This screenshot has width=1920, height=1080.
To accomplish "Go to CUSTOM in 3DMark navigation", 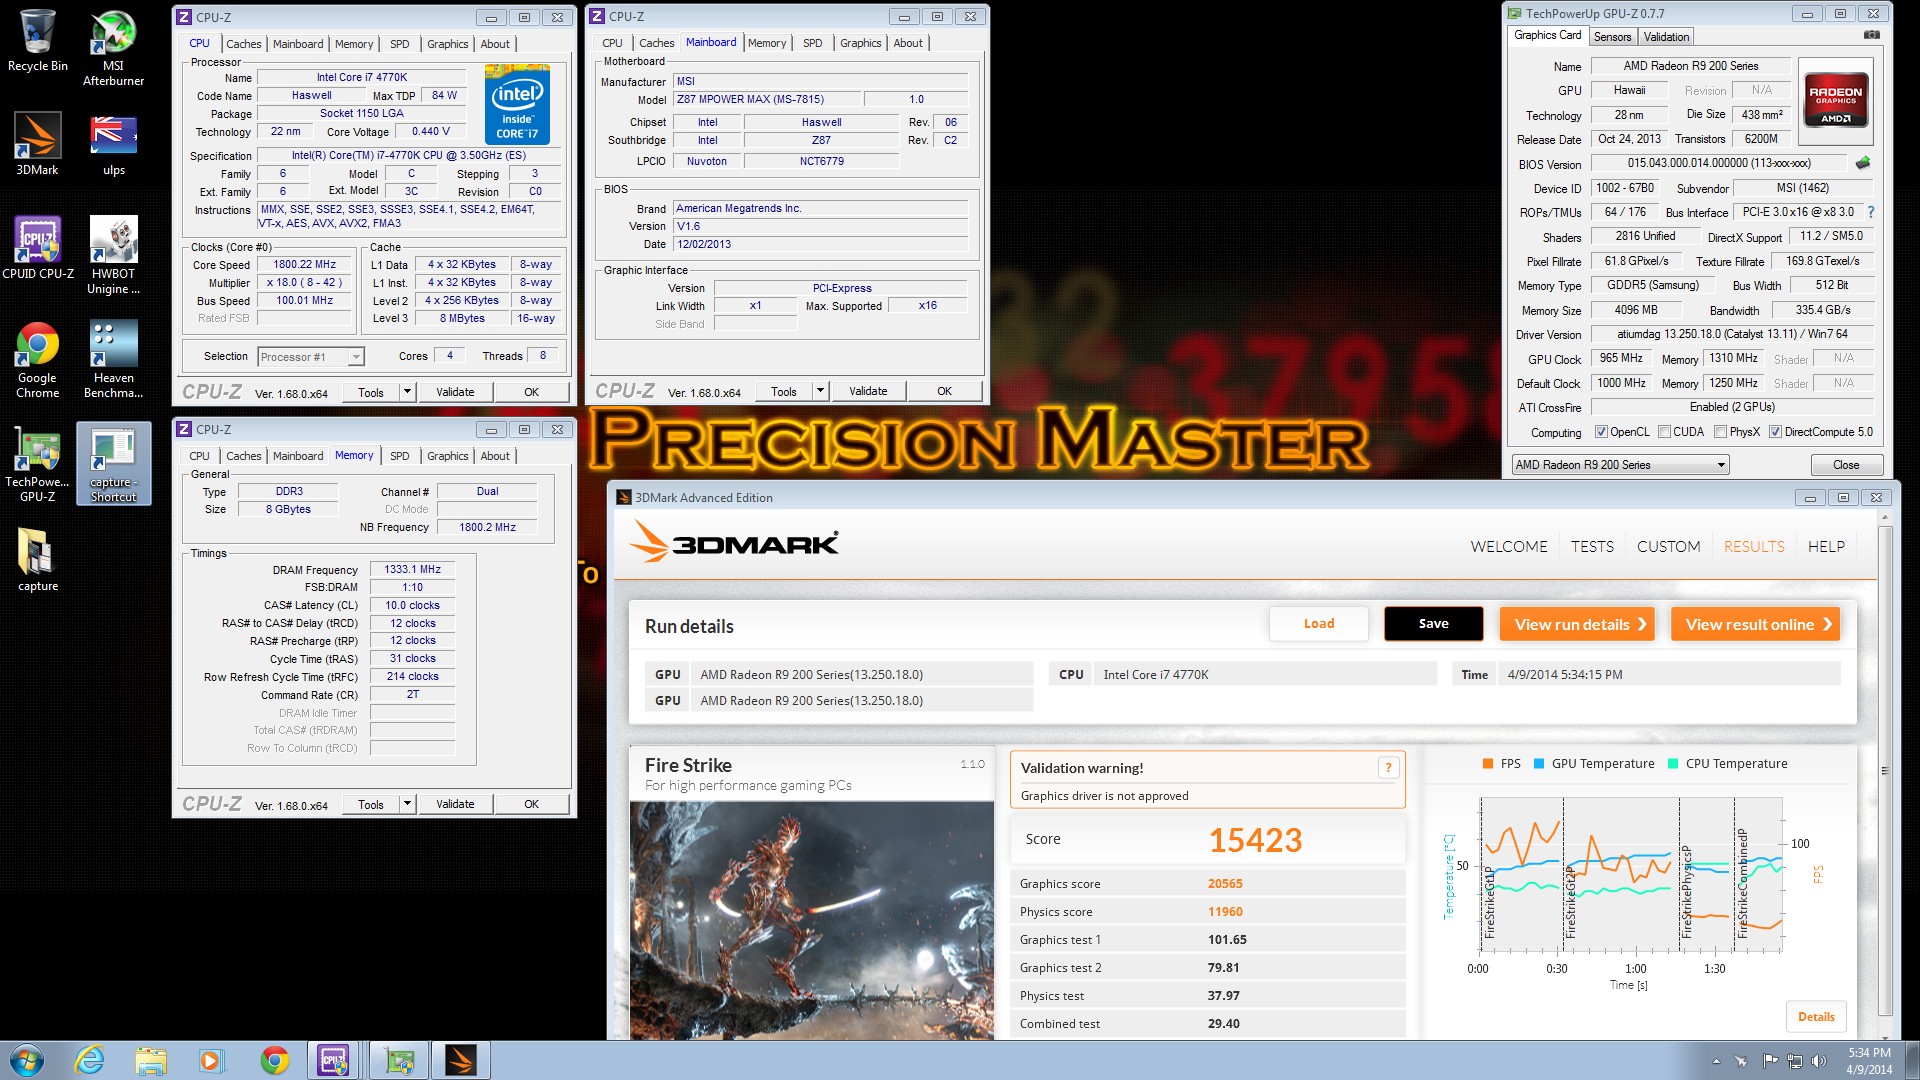I will pos(1668,547).
